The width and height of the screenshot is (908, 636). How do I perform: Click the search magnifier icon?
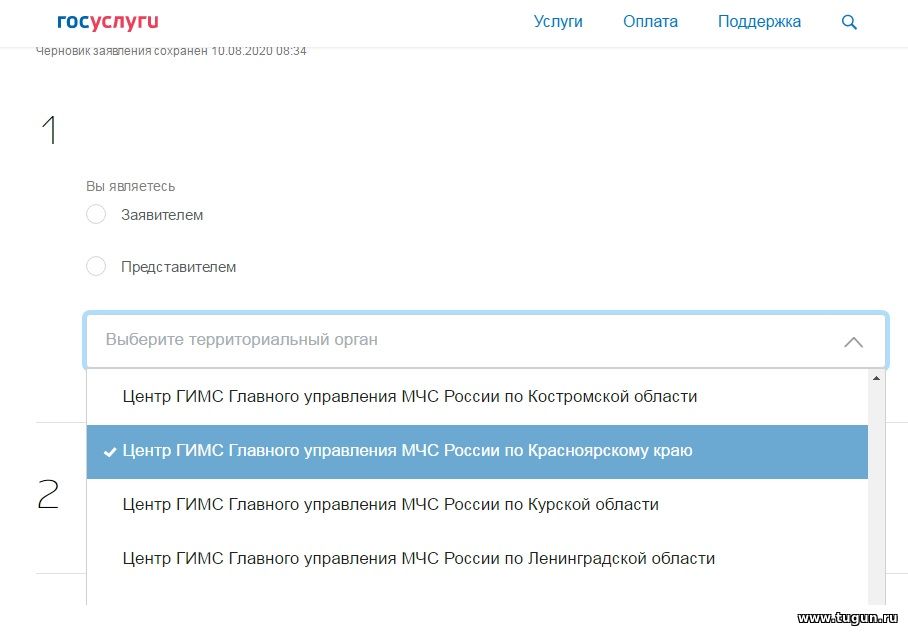tap(849, 22)
